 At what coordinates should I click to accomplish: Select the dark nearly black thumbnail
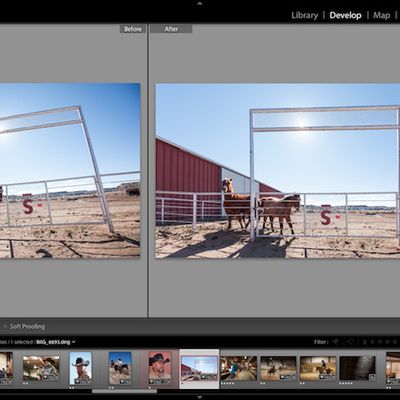tap(357, 368)
